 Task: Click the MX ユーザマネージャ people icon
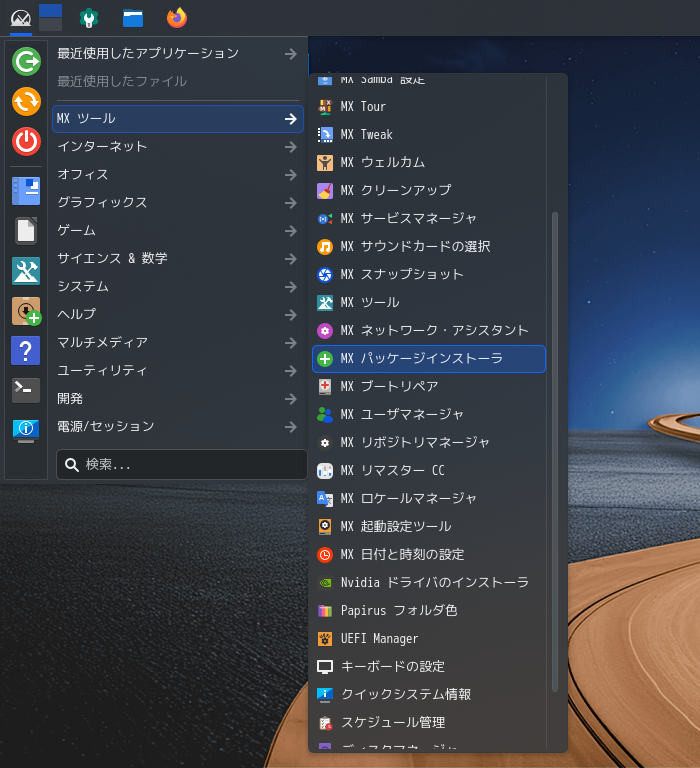click(x=325, y=415)
